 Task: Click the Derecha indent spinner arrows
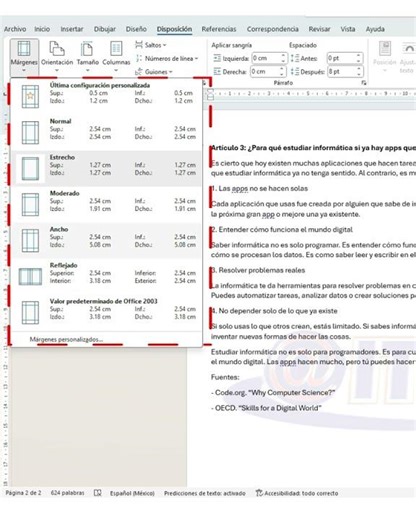coord(282,71)
